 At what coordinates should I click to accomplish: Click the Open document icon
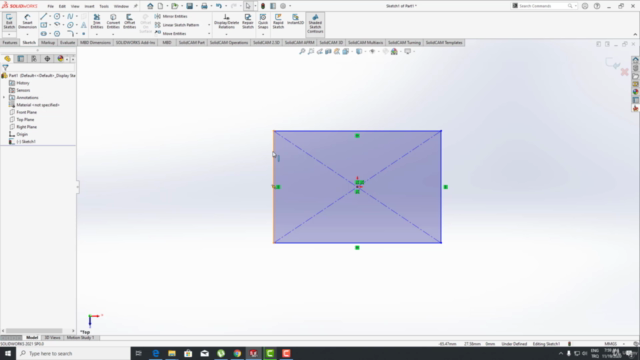coord(174,6)
